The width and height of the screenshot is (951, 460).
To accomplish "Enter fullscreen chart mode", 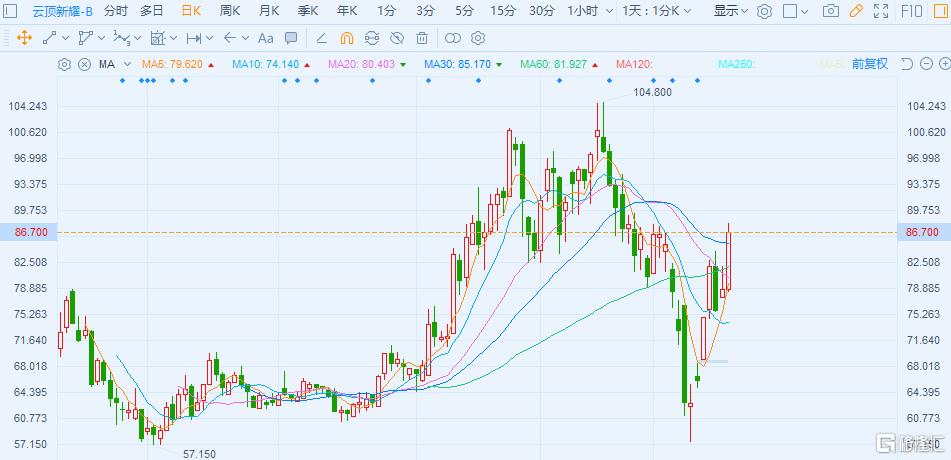I will [880, 12].
